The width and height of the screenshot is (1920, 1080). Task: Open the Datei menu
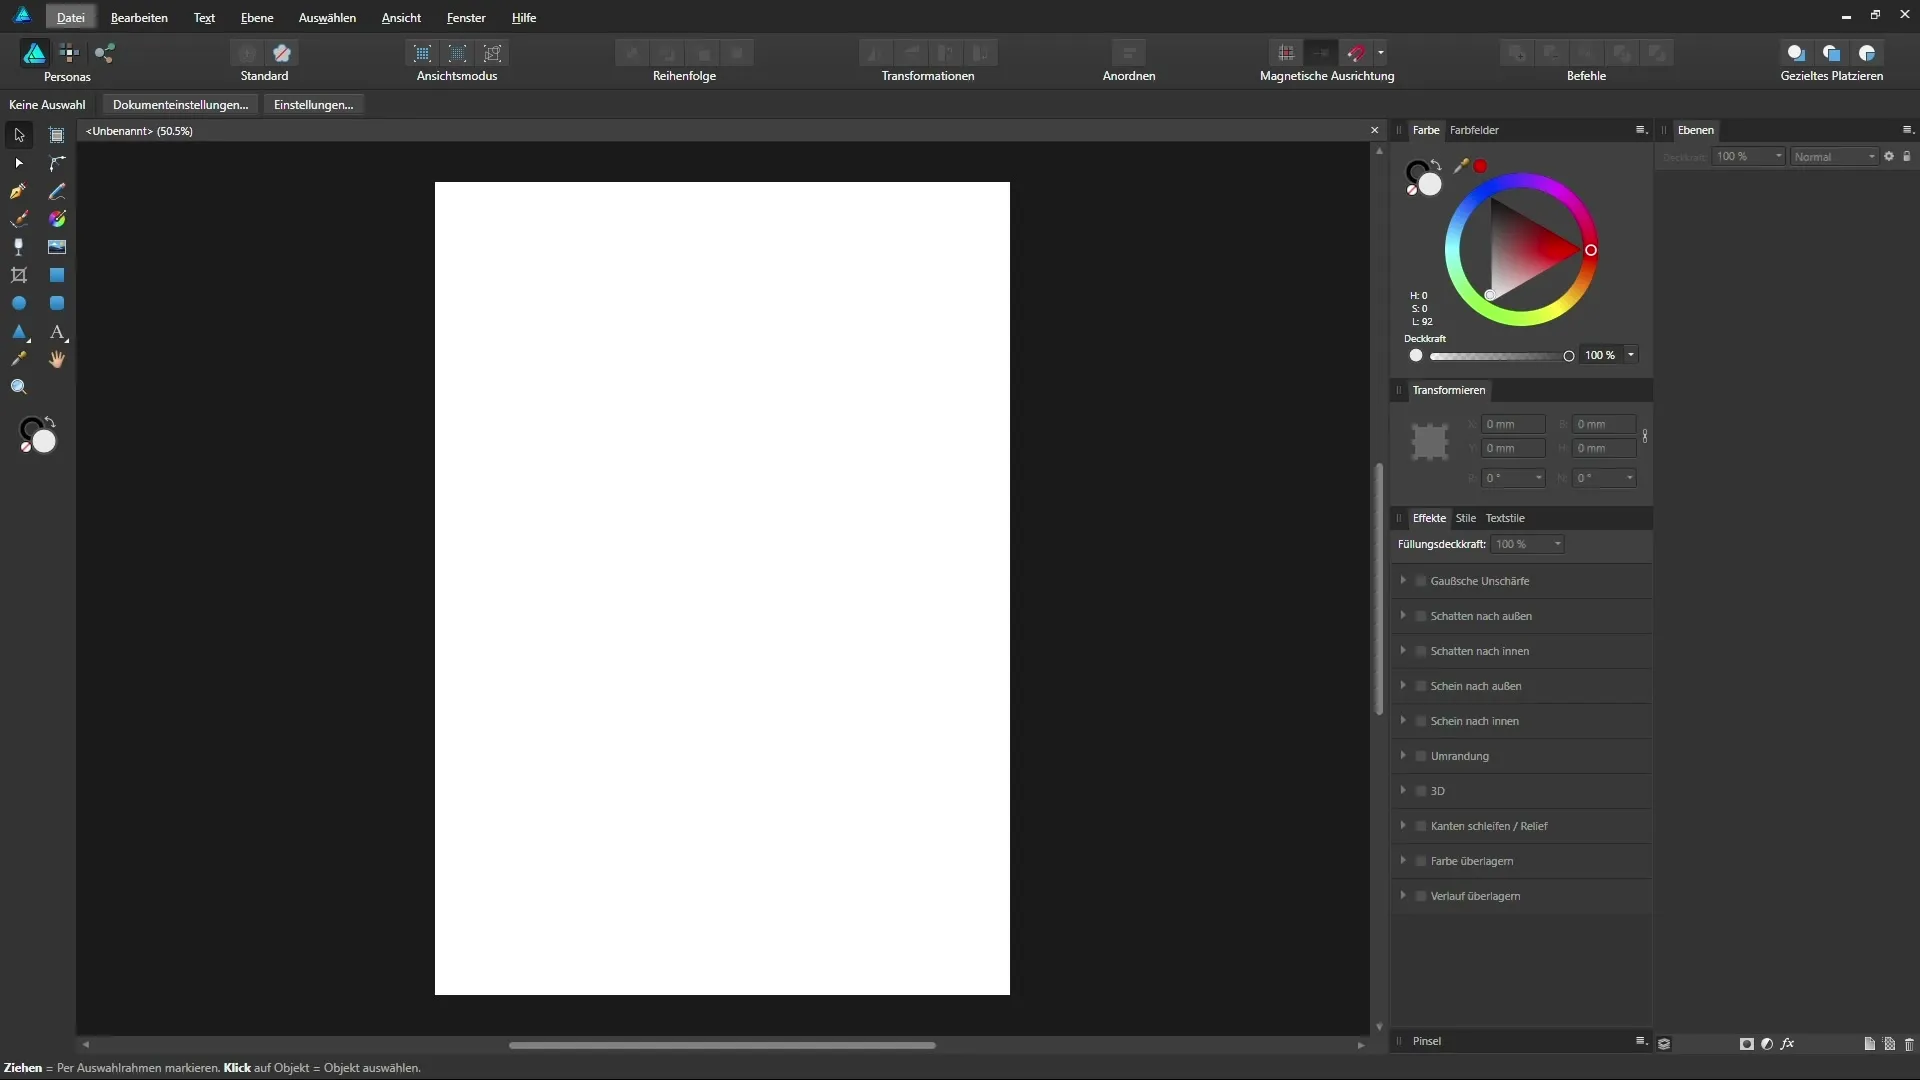(x=70, y=18)
